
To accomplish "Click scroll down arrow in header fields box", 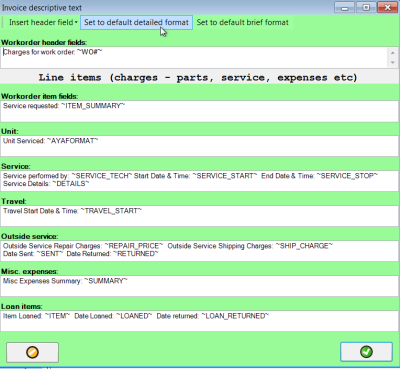I will coord(393,62).
